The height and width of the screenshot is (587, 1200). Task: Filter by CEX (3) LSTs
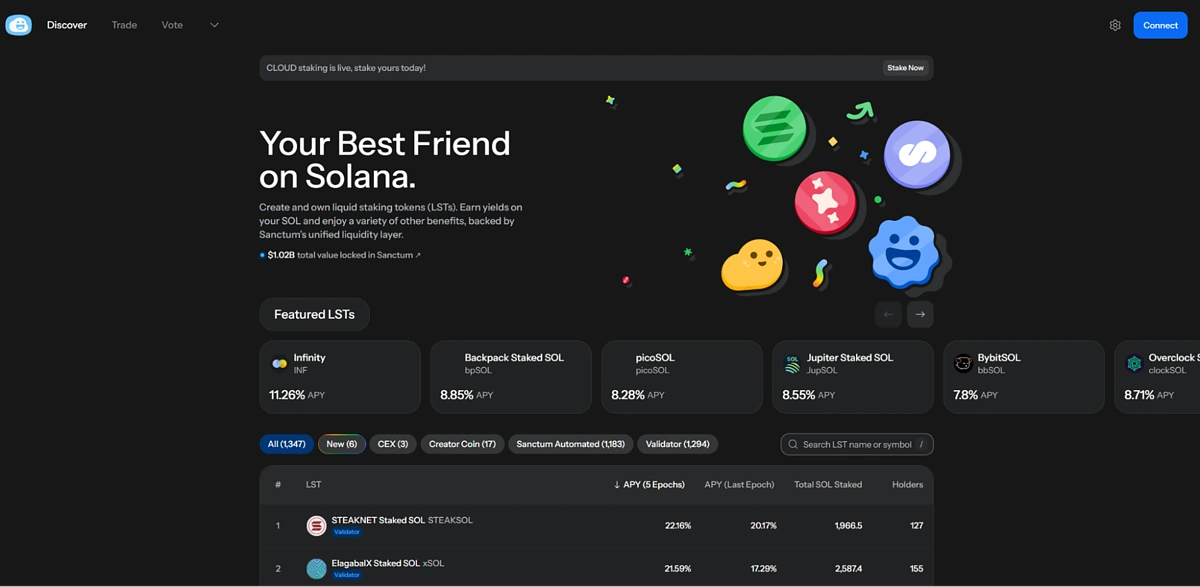click(x=393, y=444)
